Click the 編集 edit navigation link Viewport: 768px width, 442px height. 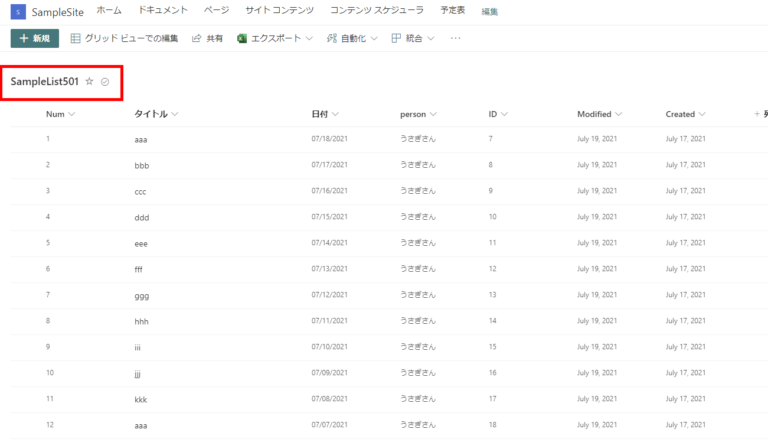tap(490, 11)
